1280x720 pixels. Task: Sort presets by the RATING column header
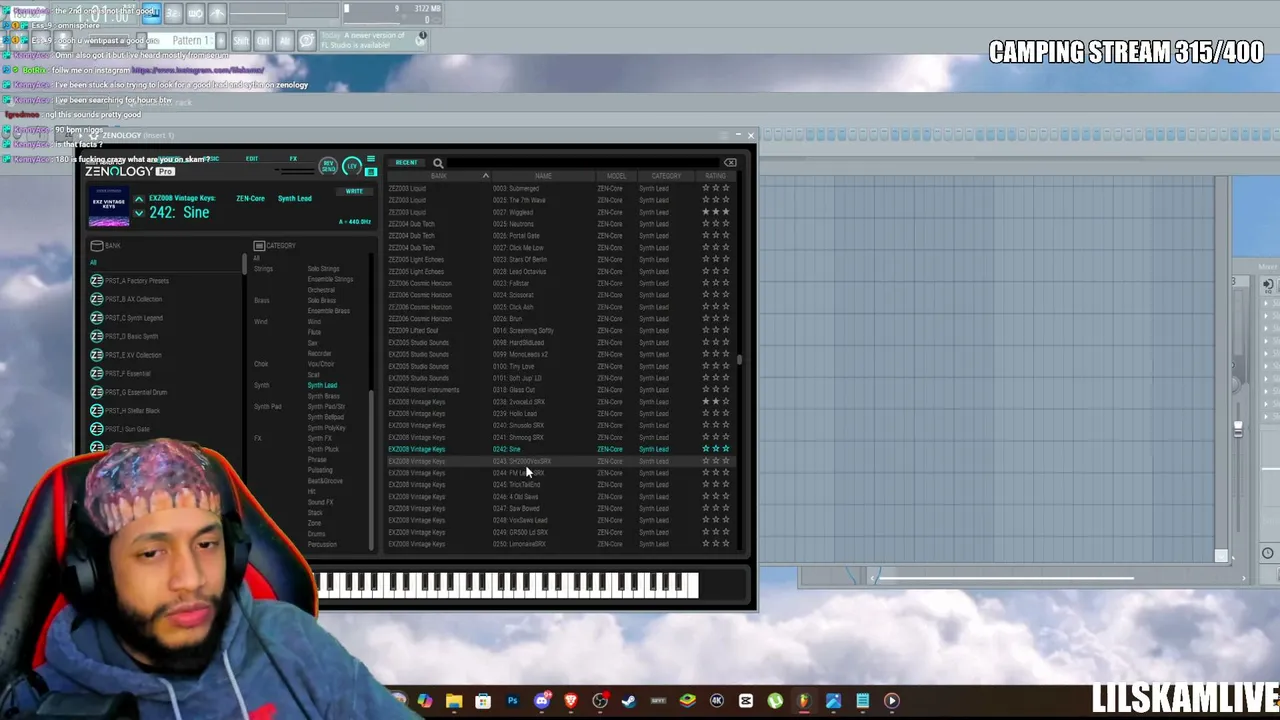click(715, 176)
